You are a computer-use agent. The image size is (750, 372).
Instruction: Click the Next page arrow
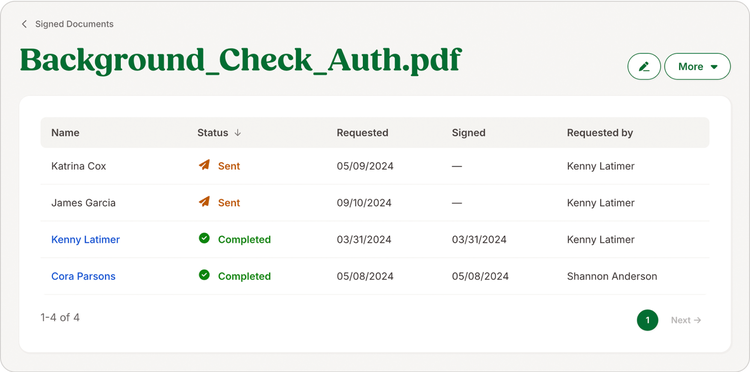(686, 320)
